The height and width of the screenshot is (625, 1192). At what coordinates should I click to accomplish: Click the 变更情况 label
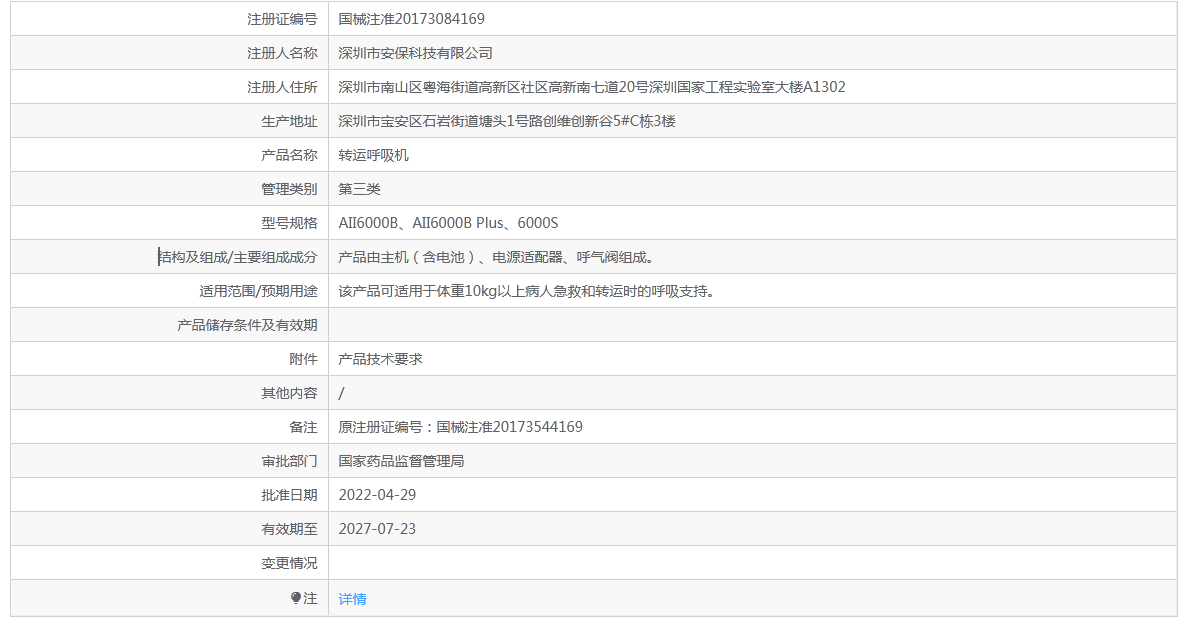pos(289,563)
